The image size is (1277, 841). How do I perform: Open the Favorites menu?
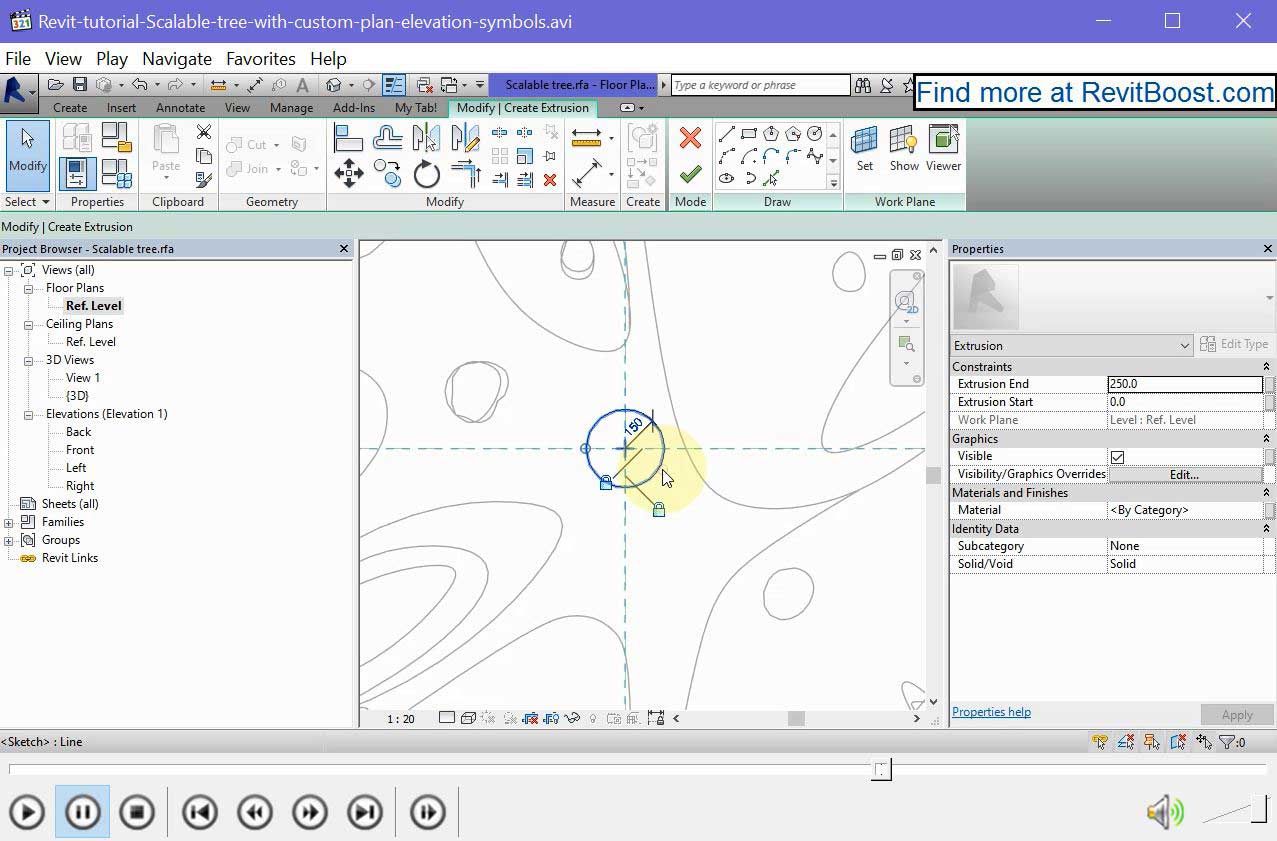[x=261, y=59]
